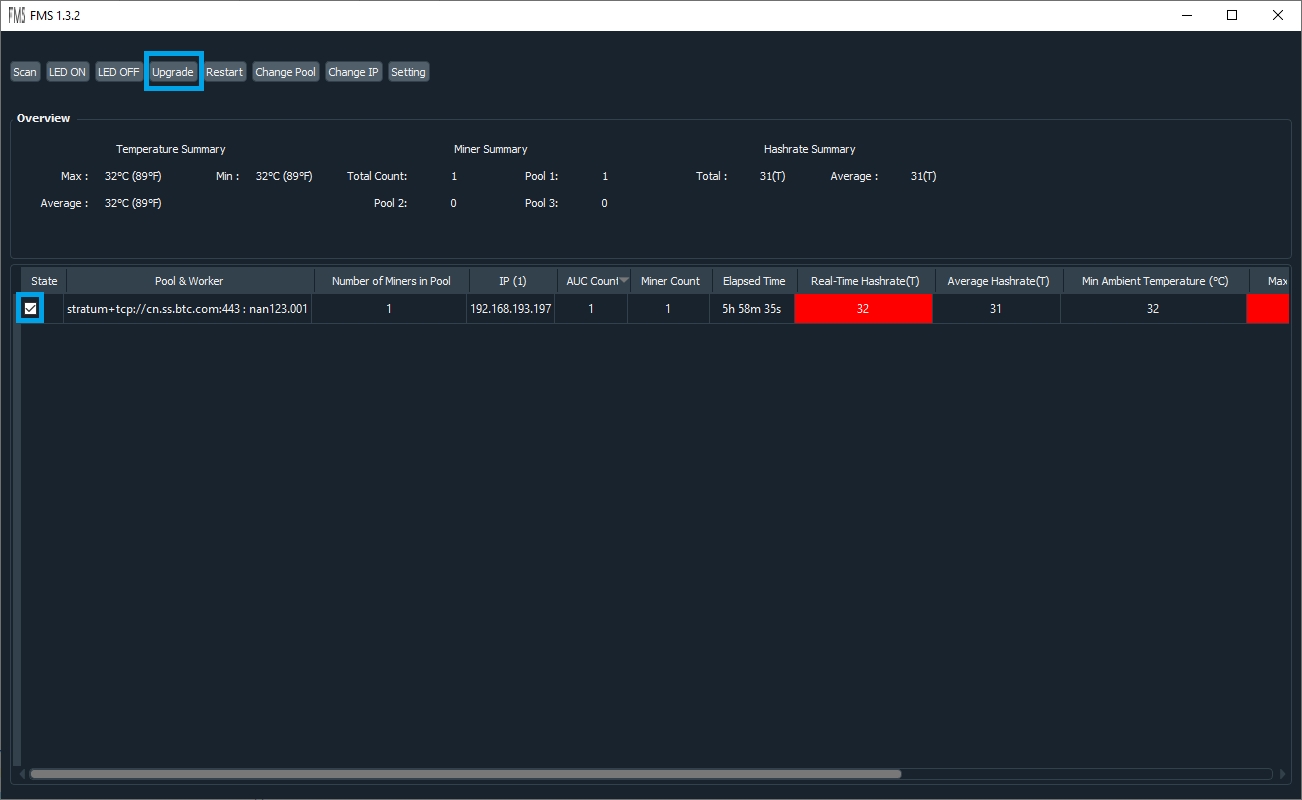
Task: Click the FMS application icon in title bar
Action: pos(17,15)
